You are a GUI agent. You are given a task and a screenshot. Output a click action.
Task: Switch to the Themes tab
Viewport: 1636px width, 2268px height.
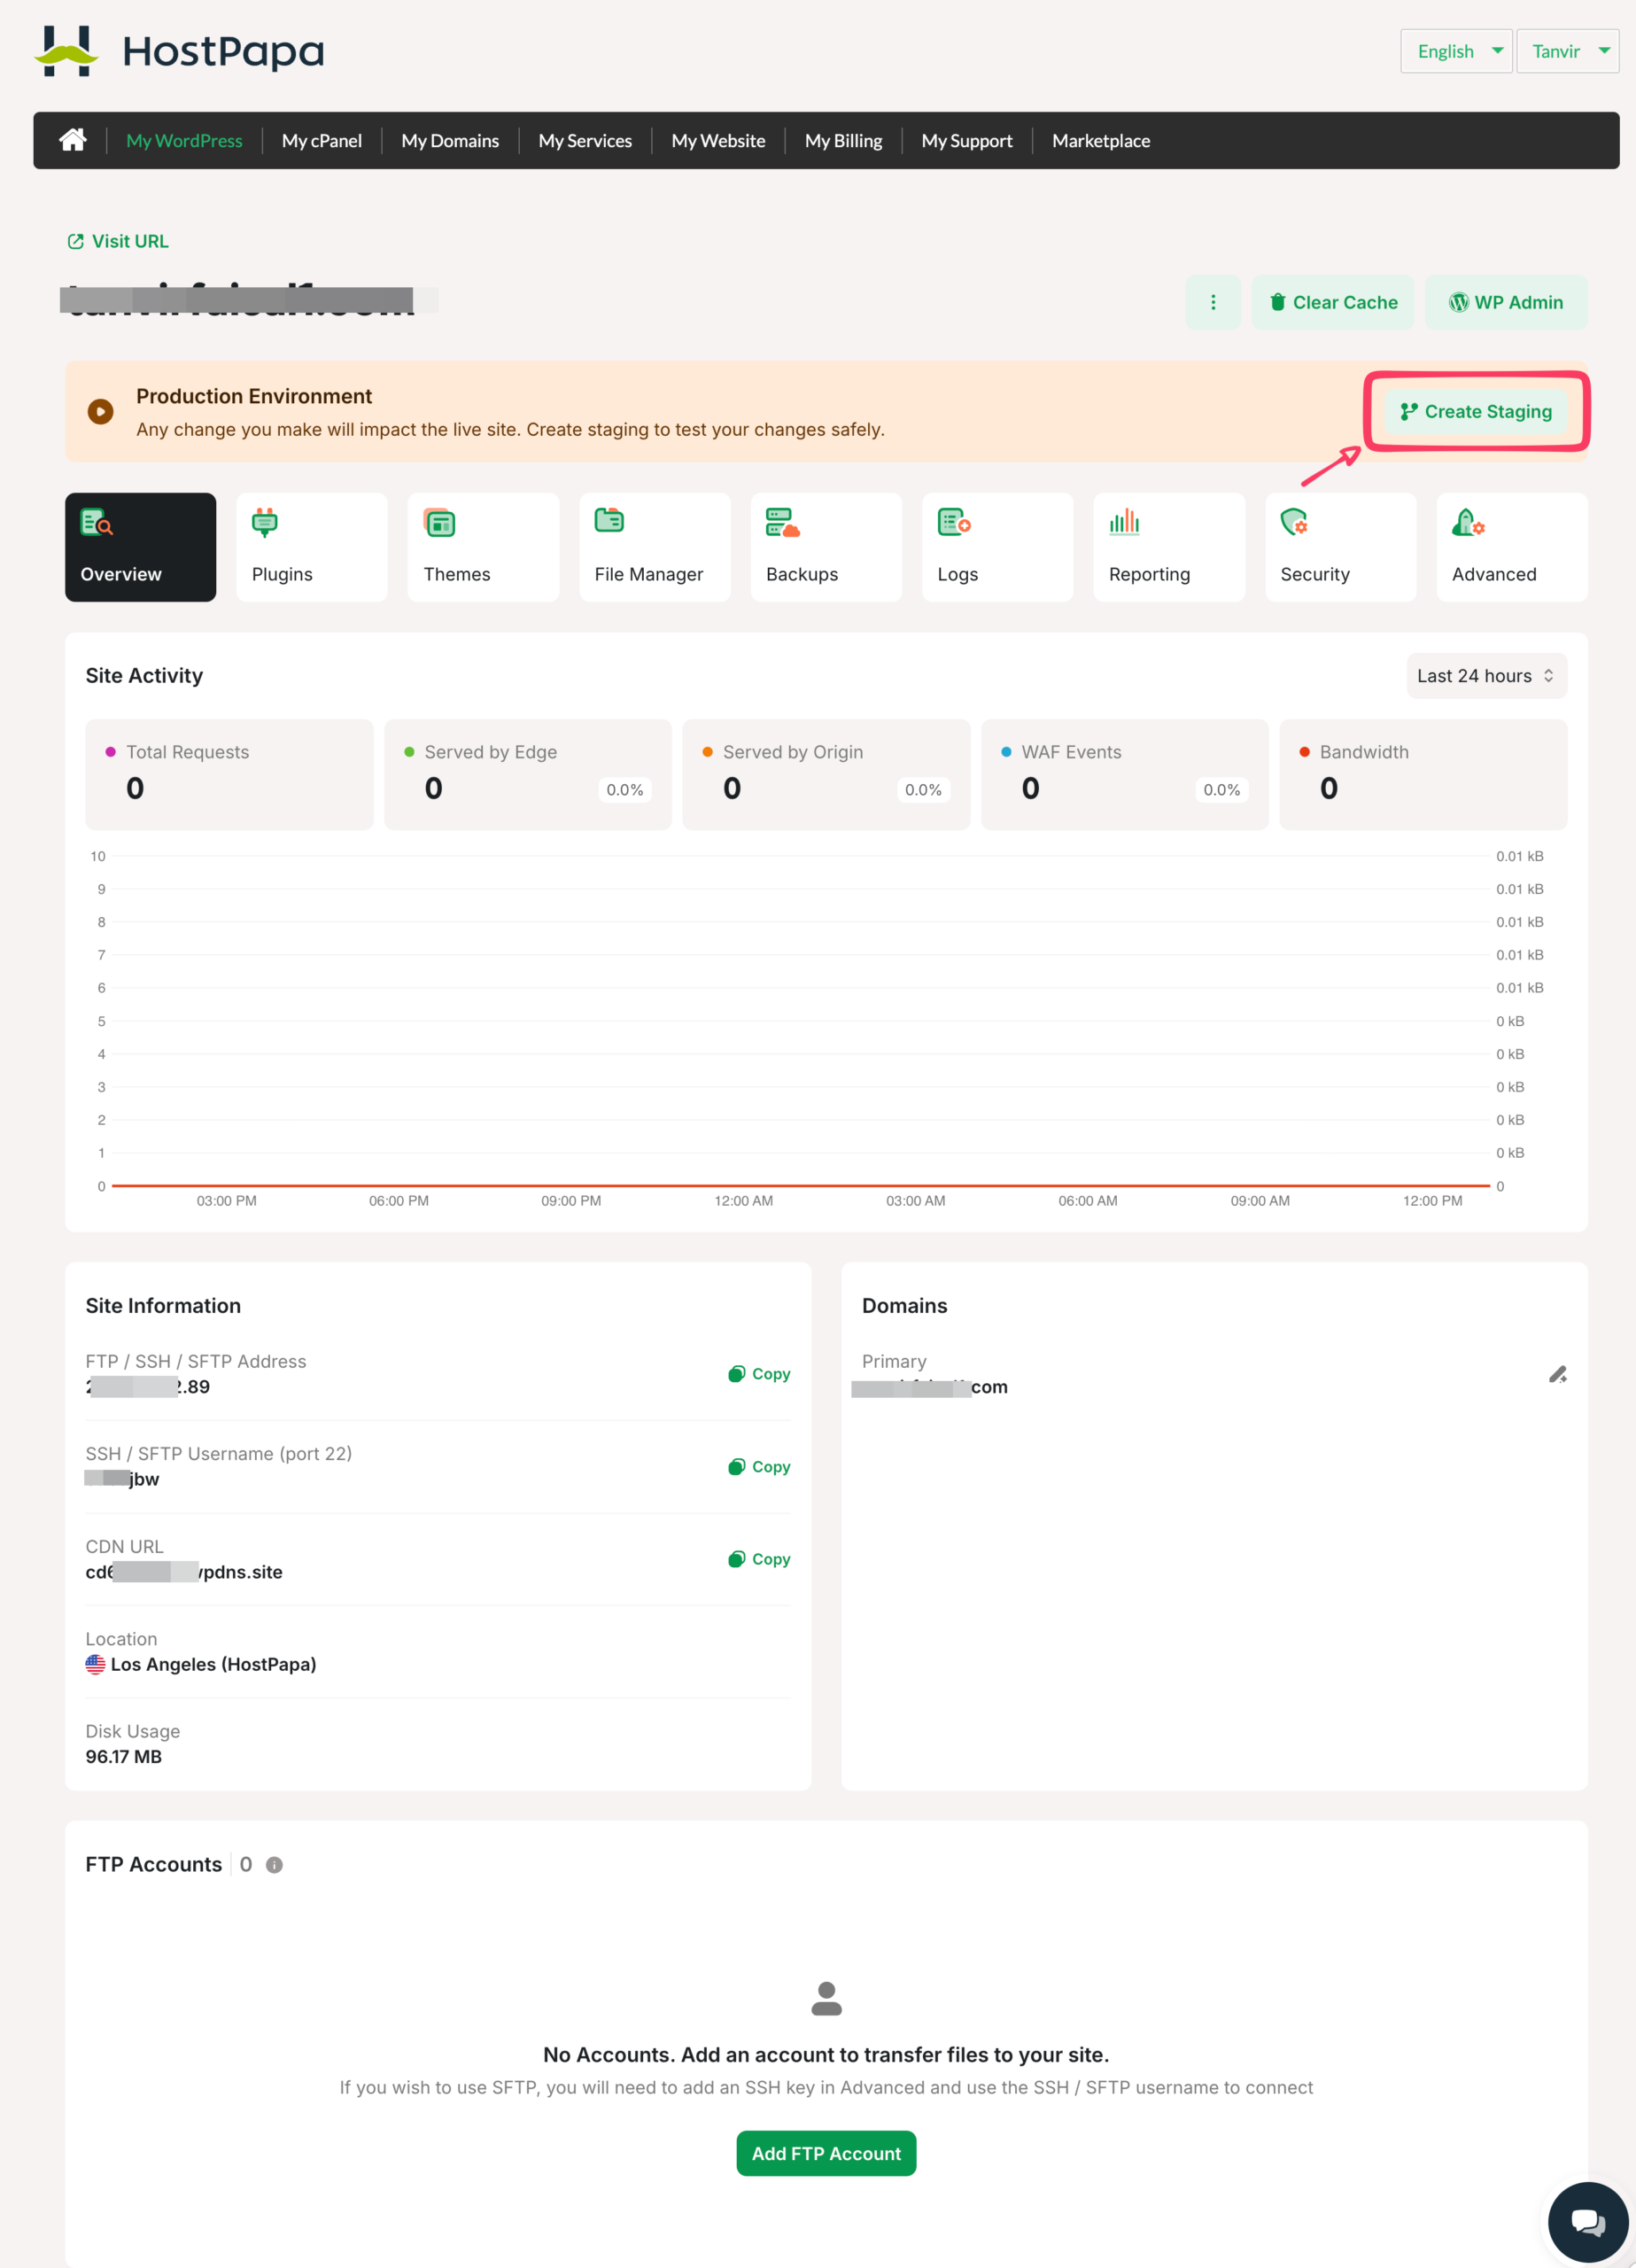(483, 547)
